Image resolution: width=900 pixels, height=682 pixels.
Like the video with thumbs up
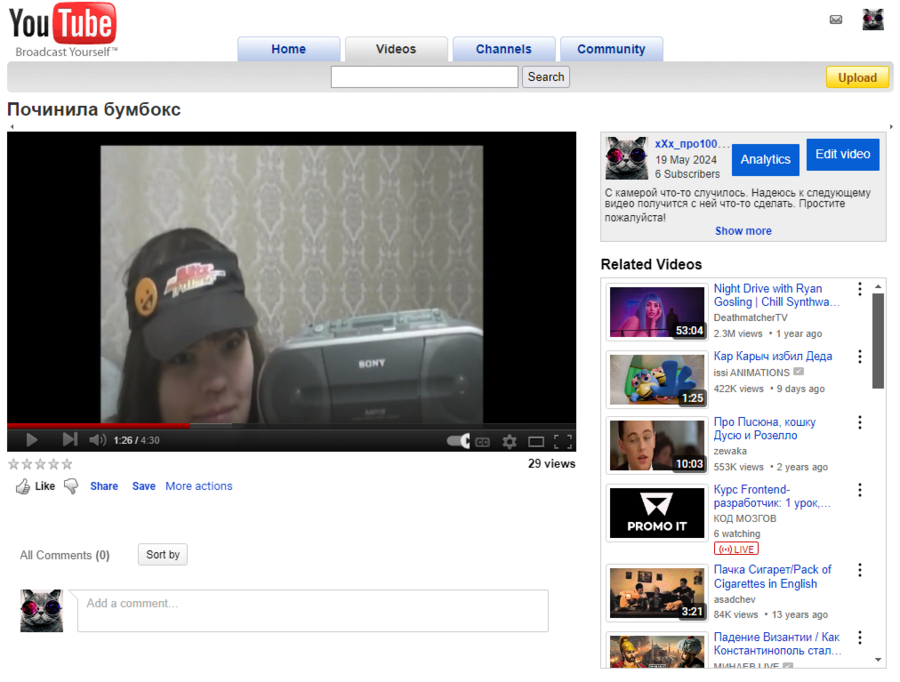tap(23, 486)
